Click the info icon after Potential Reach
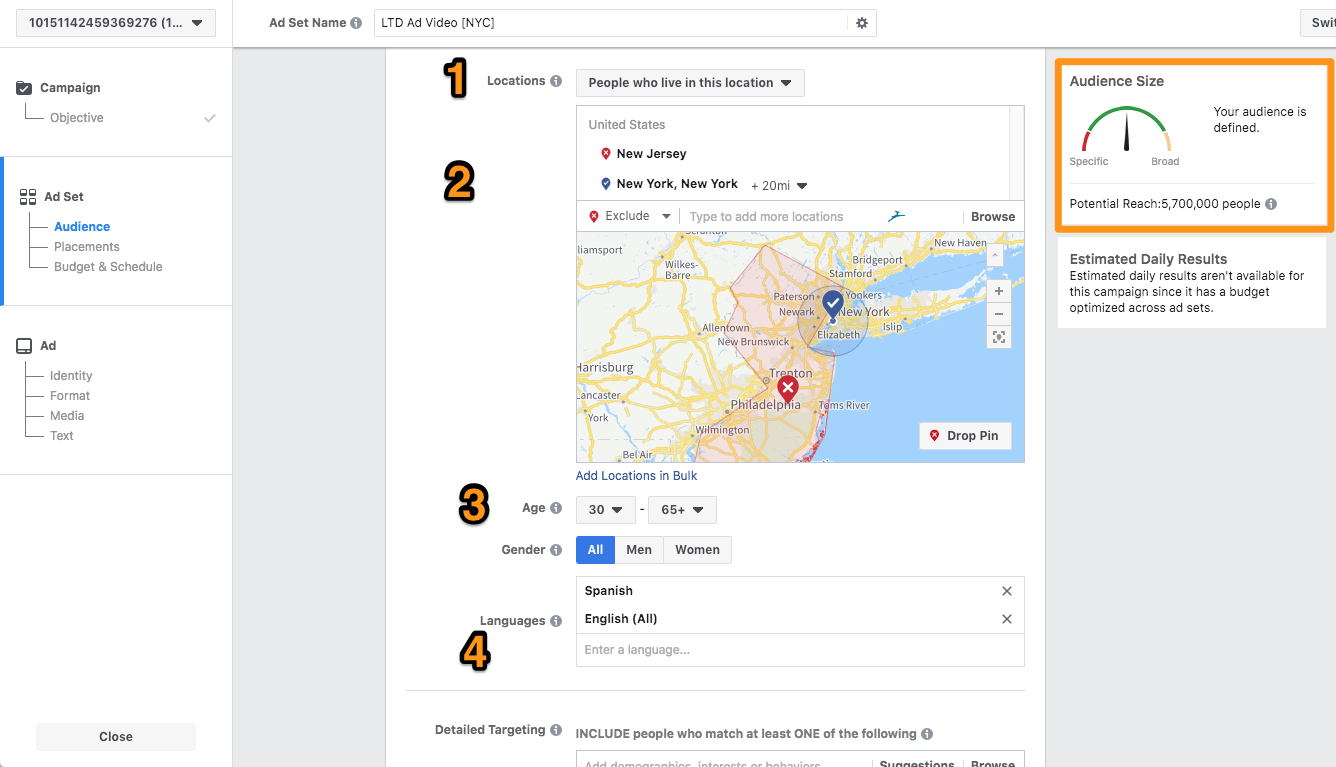The image size is (1336, 767). click(x=1271, y=204)
